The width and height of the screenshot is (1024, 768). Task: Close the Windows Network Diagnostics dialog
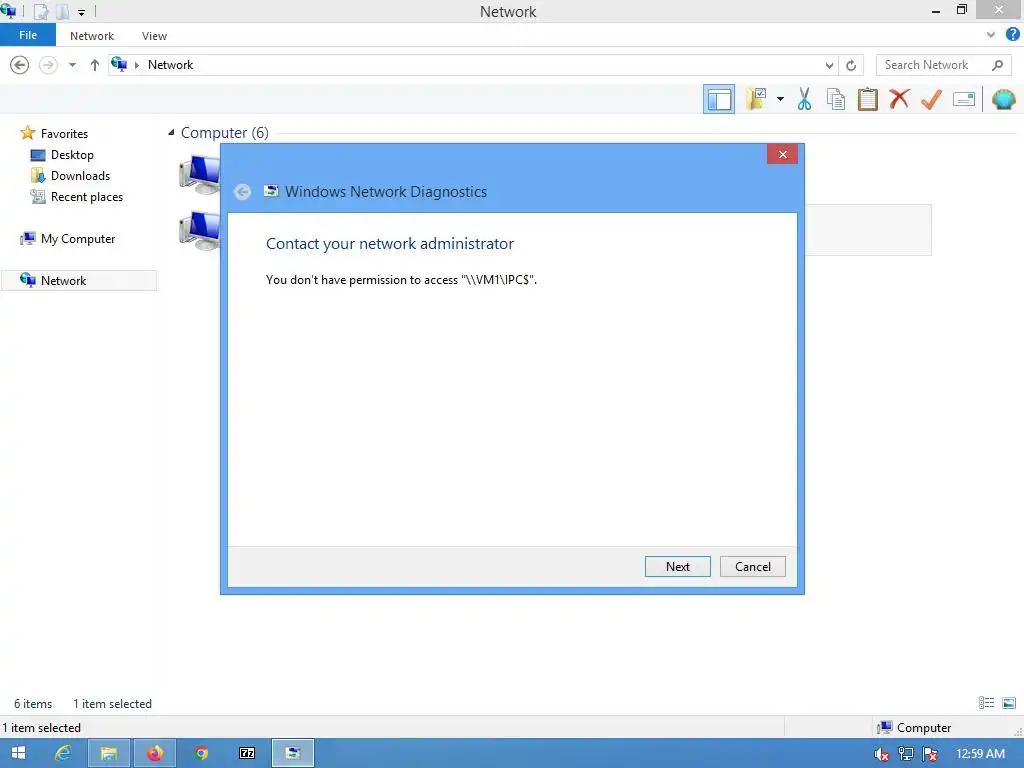point(782,155)
